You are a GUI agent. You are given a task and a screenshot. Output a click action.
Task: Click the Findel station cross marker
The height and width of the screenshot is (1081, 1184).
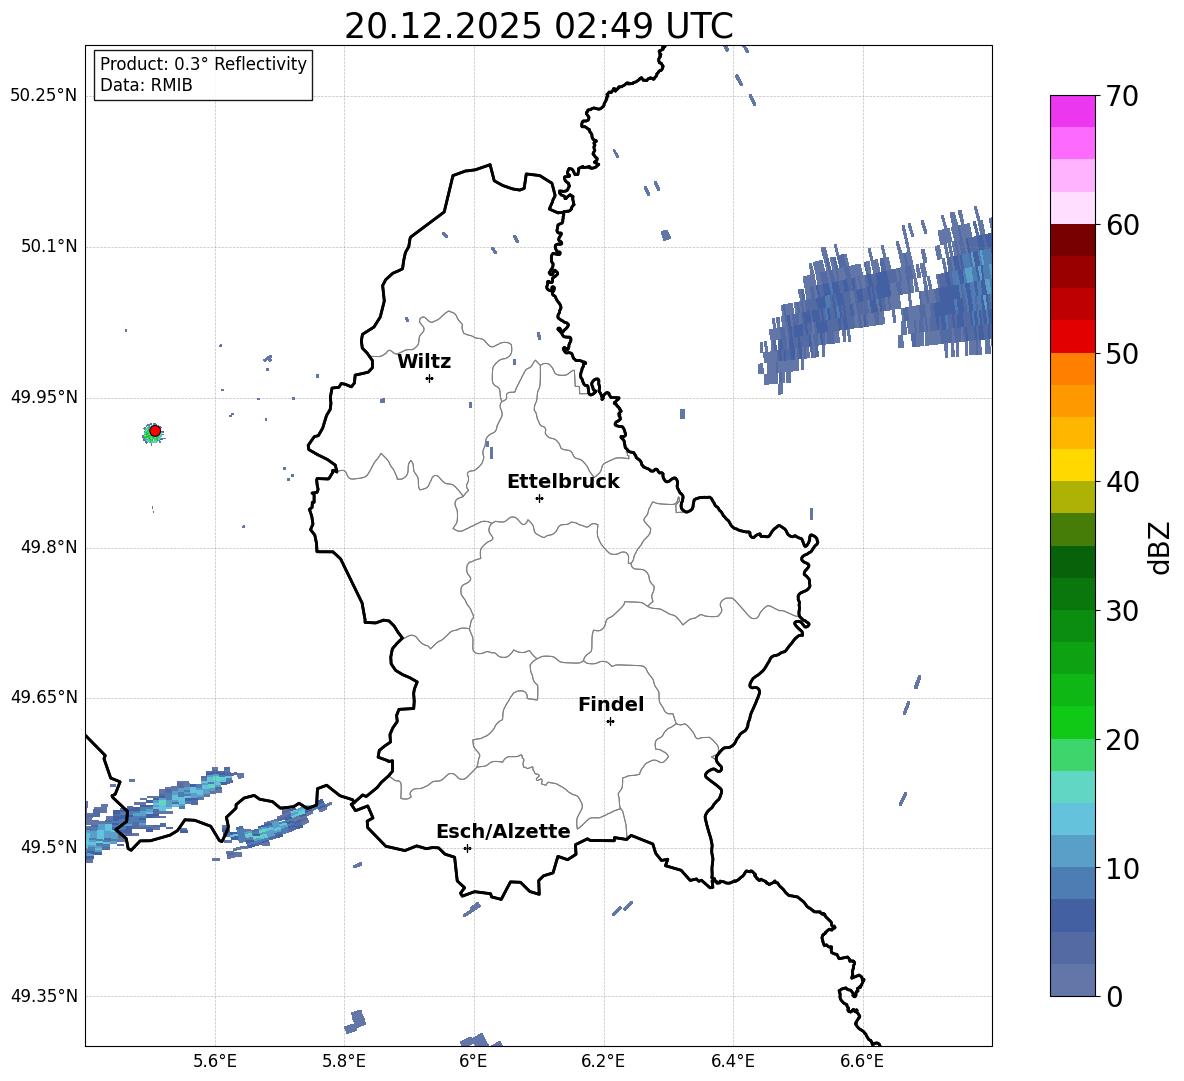[x=610, y=722]
